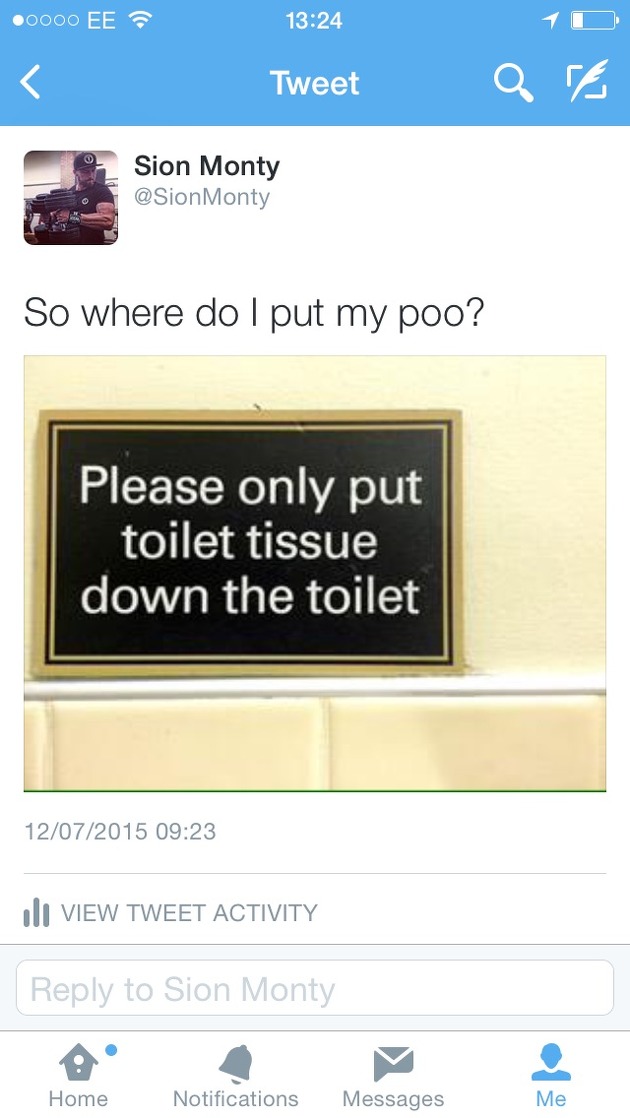Screen dimensions: 630x1118
Task: Enlarge the toilet sign photo
Action: click(x=315, y=573)
